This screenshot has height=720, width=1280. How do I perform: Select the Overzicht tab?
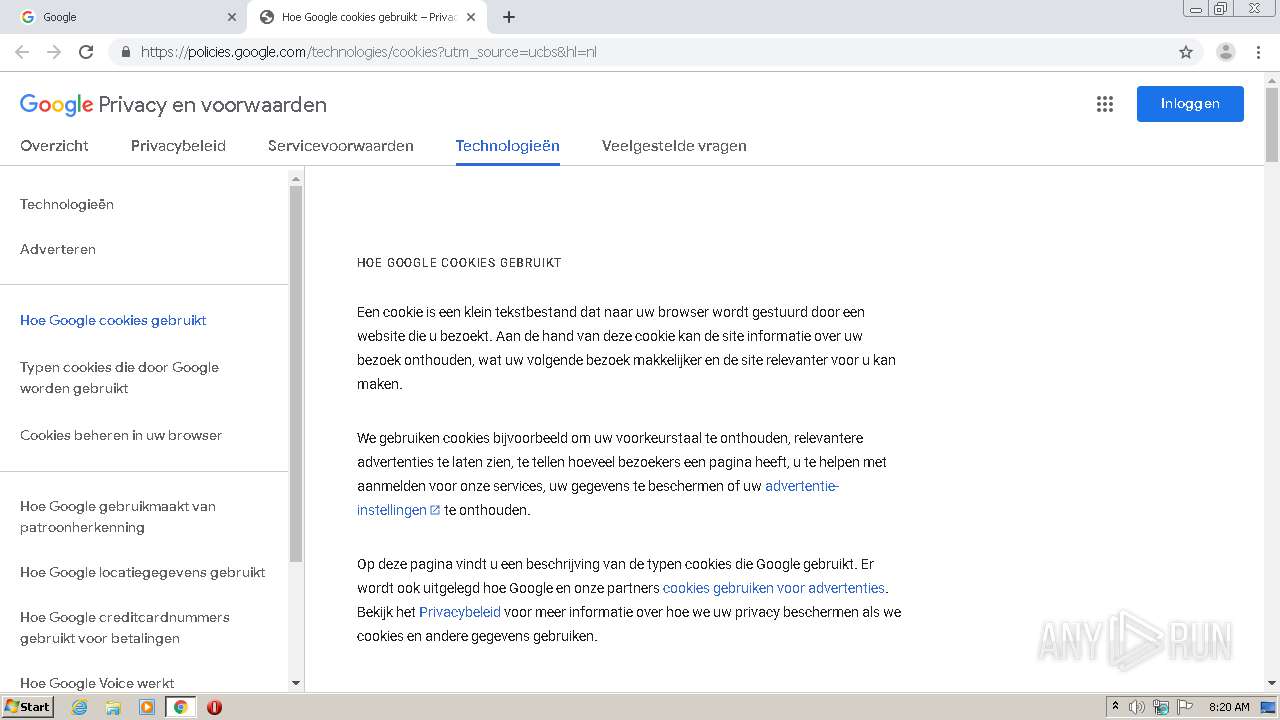point(54,146)
